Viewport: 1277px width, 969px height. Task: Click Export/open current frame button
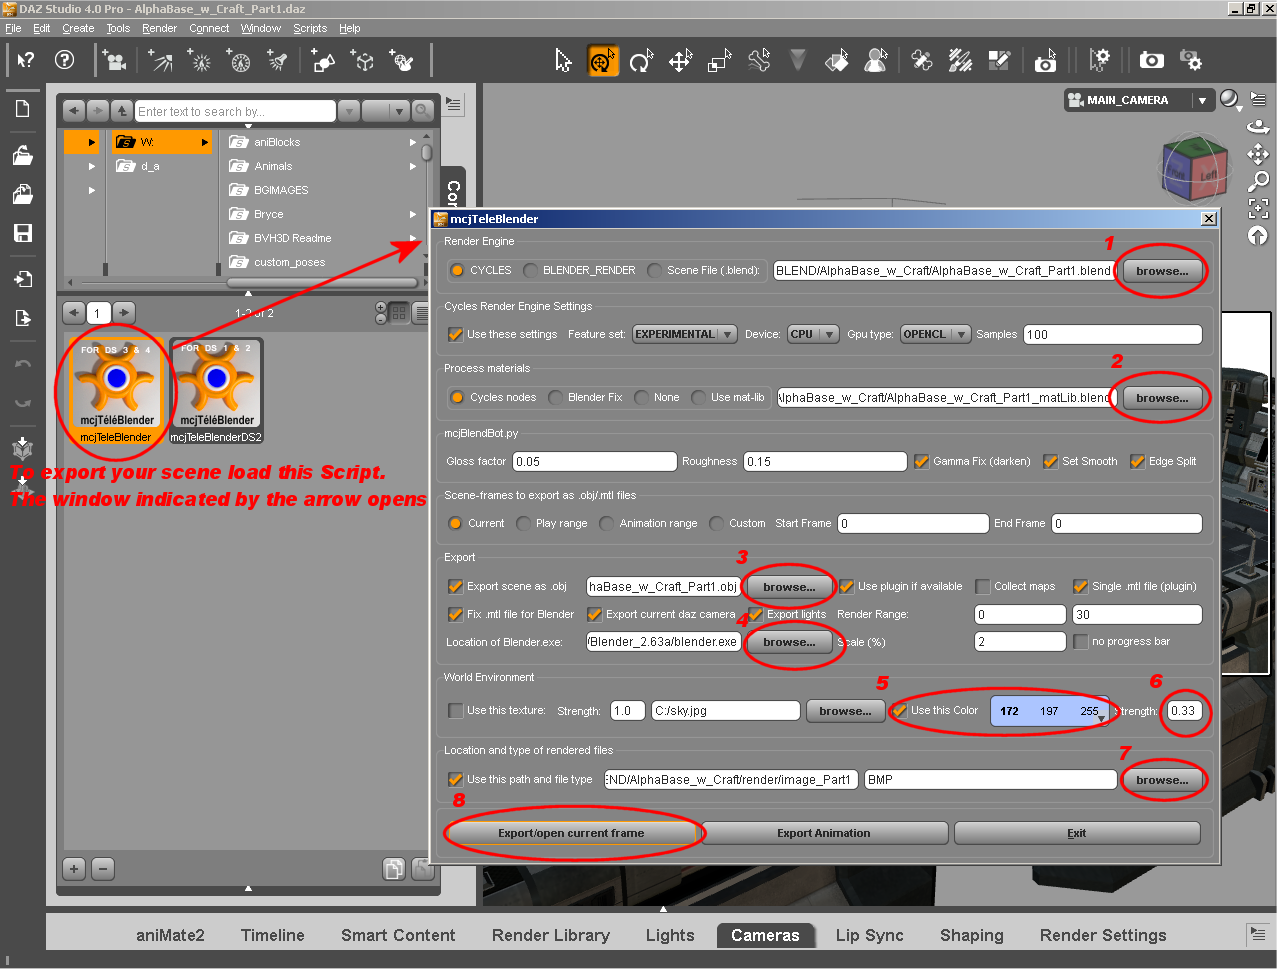click(x=571, y=833)
